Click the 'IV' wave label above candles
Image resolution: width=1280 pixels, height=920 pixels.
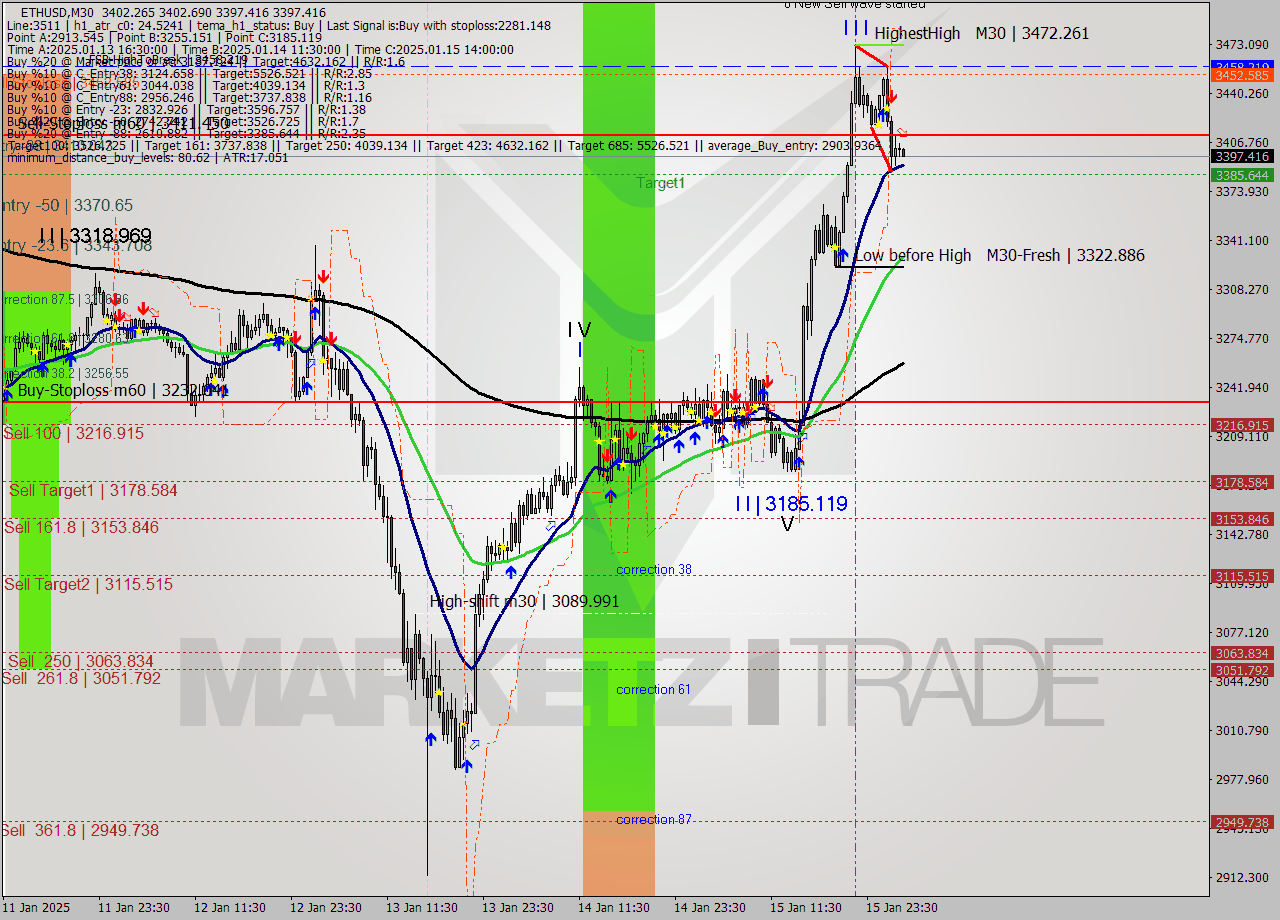579,329
